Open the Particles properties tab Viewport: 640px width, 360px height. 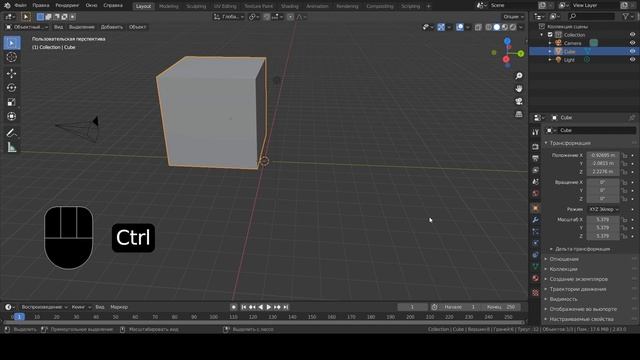(536, 231)
